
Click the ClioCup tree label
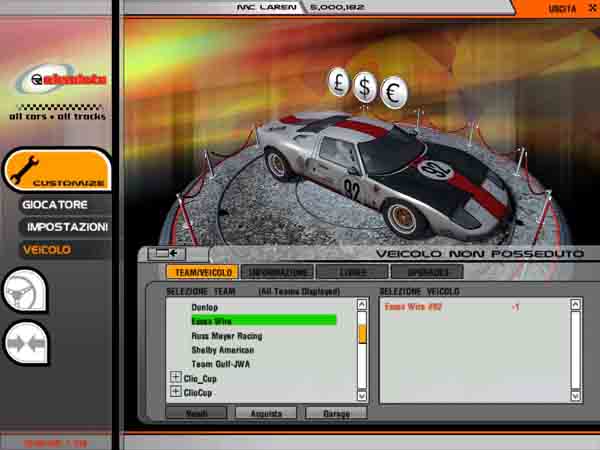point(198,393)
